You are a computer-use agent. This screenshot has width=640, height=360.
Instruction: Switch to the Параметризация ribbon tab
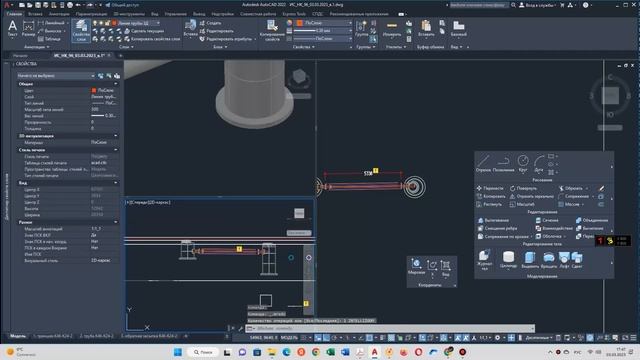point(91,14)
